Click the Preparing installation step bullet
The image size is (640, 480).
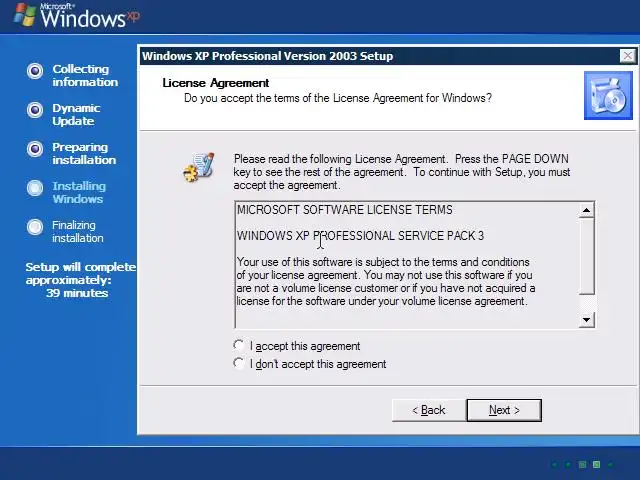[x=35, y=149]
